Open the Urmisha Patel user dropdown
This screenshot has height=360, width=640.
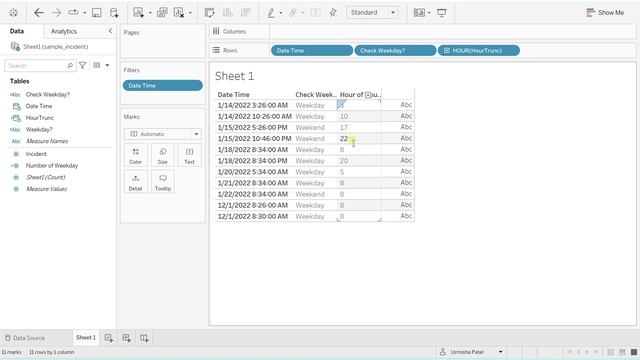[x=471, y=352]
